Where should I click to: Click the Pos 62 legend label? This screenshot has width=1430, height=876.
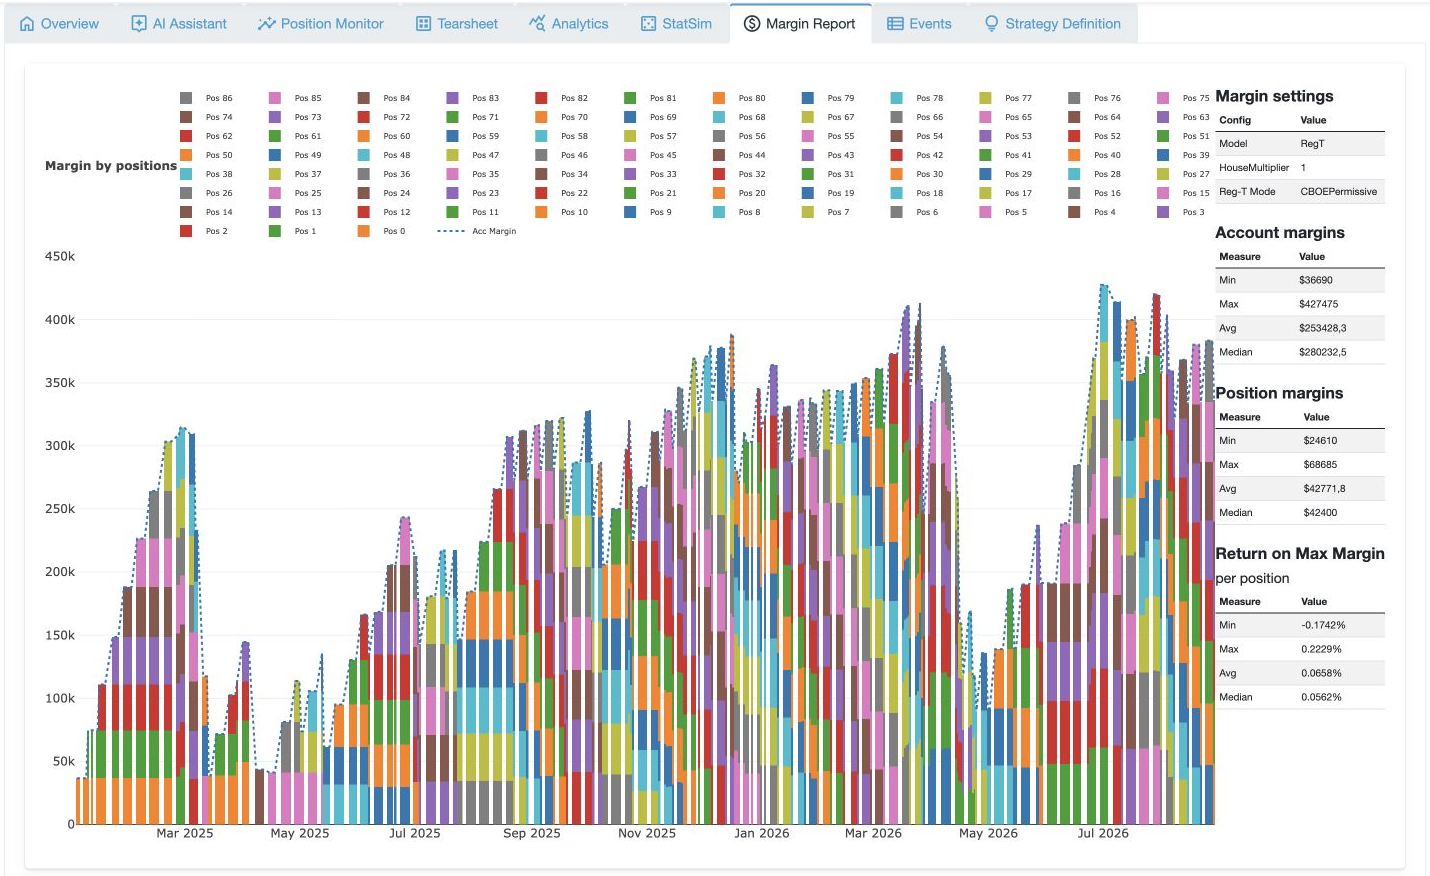point(219,136)
